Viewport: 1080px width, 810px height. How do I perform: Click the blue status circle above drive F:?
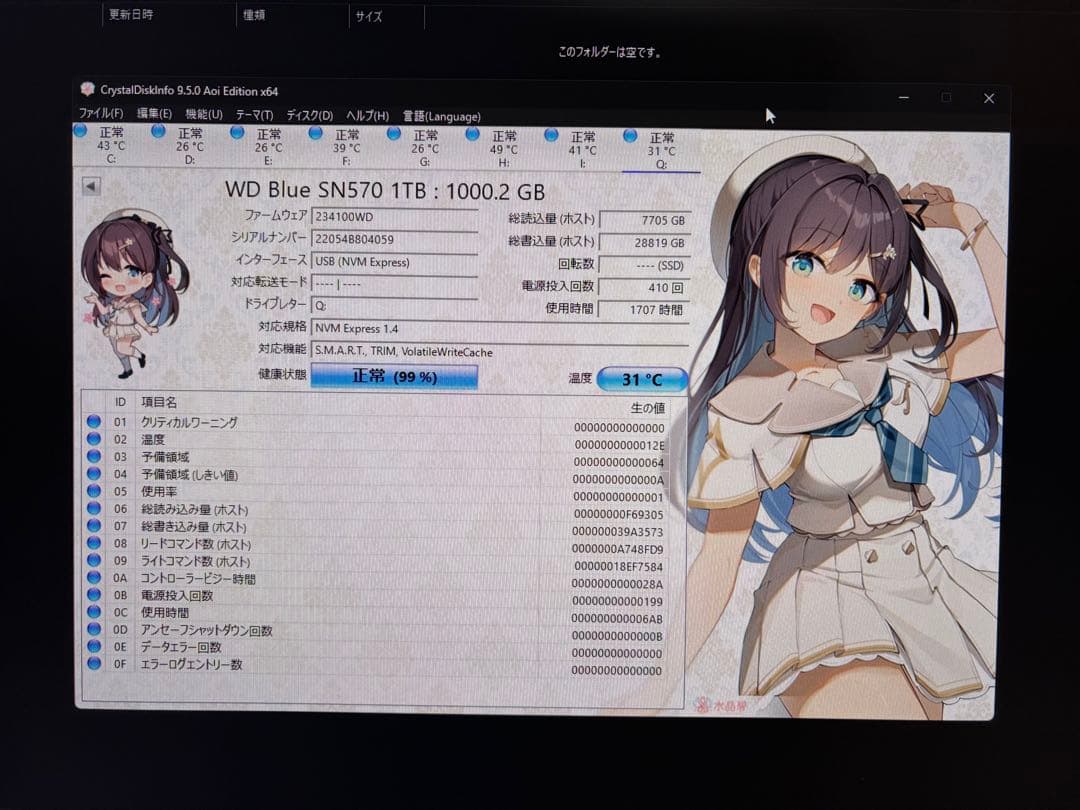point(316,131)
